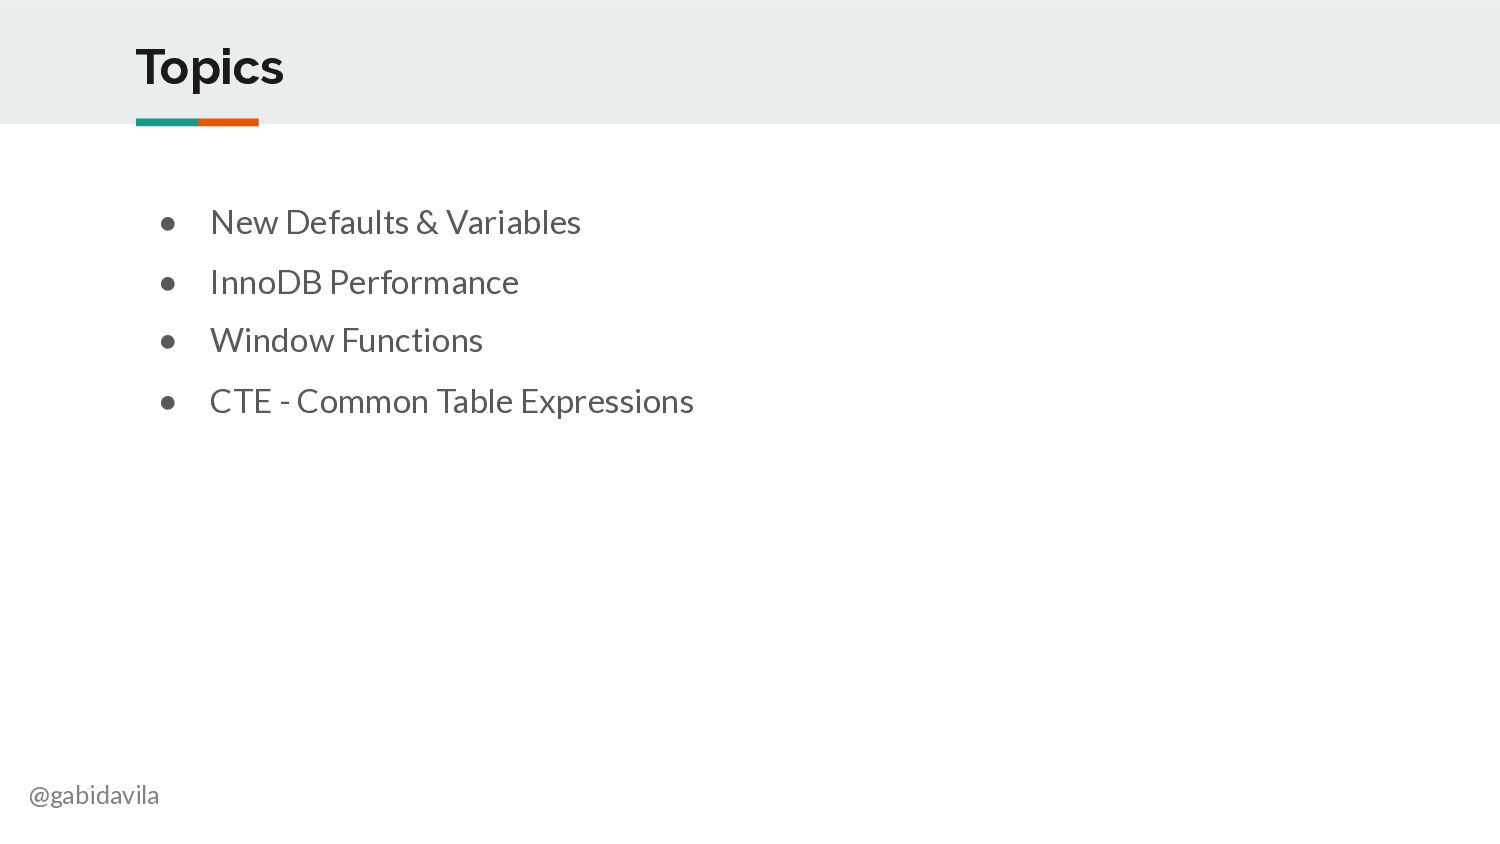The image size is (1500, 844).
Task: Click the word "Variables" in first bullet
Action: click(x=513, y=222)
